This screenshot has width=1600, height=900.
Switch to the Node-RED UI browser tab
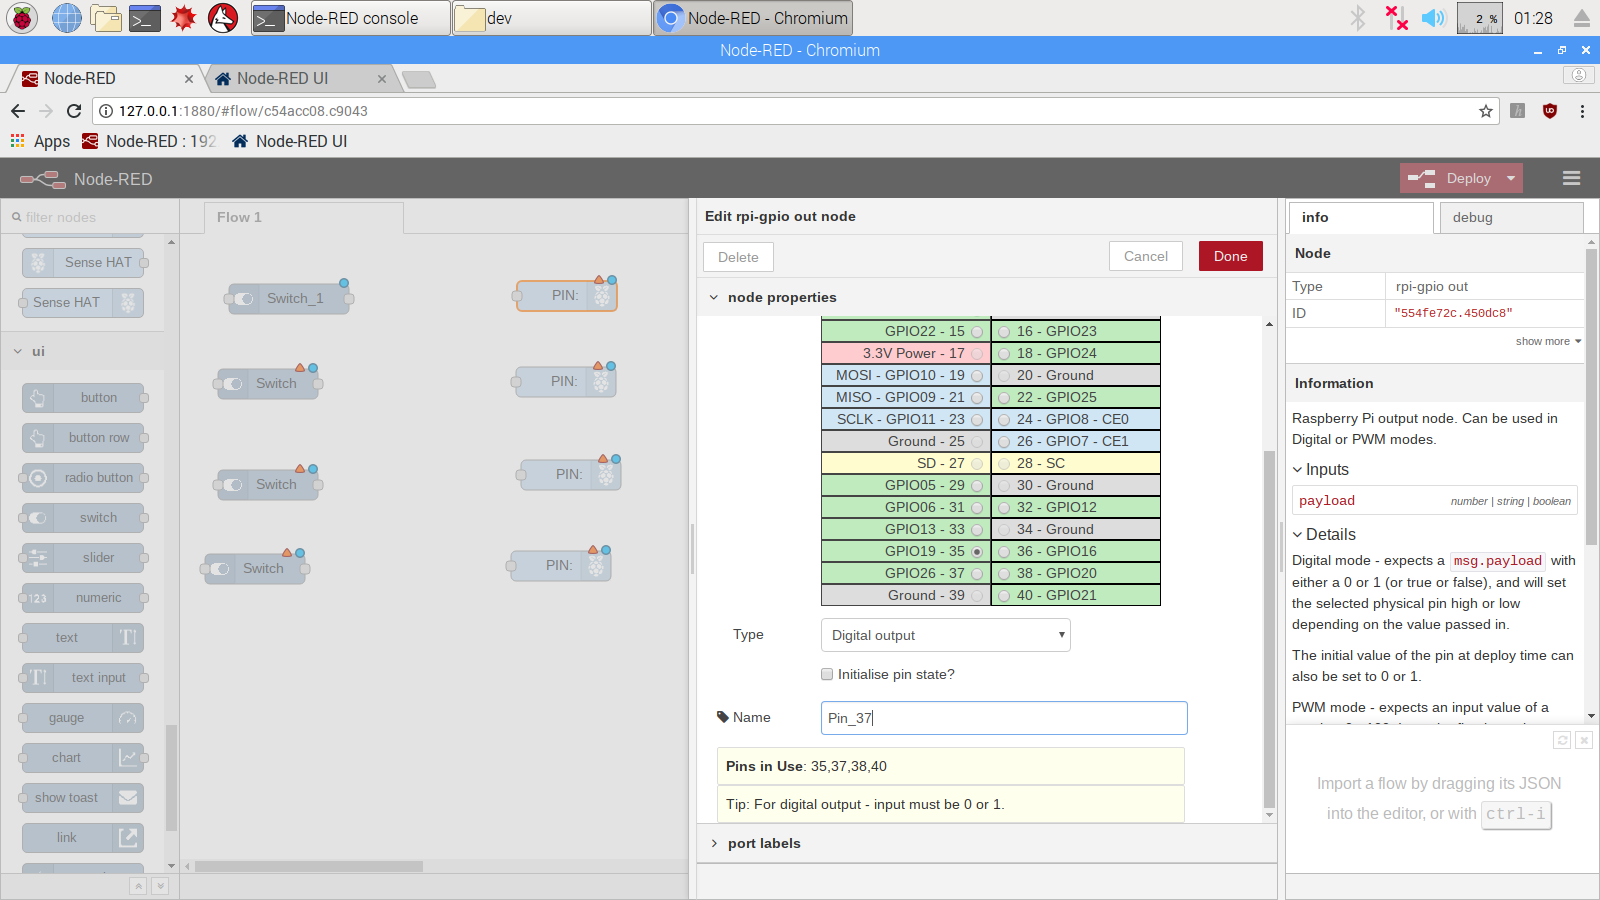pos(300,78)
